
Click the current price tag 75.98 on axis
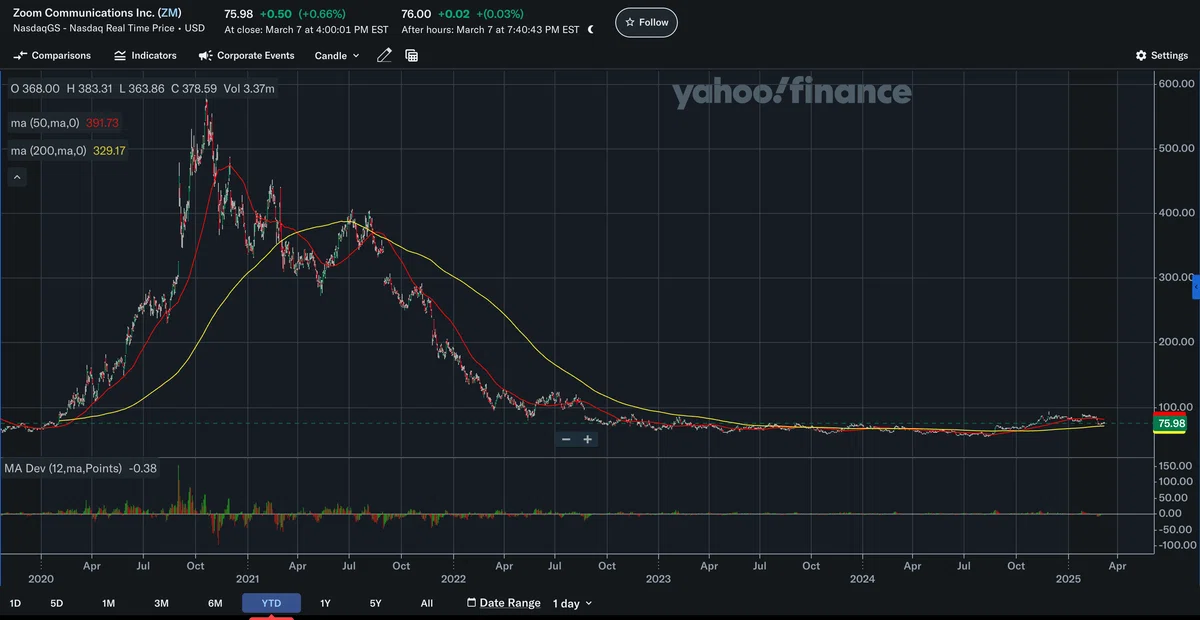click(x=1170, y=424)
